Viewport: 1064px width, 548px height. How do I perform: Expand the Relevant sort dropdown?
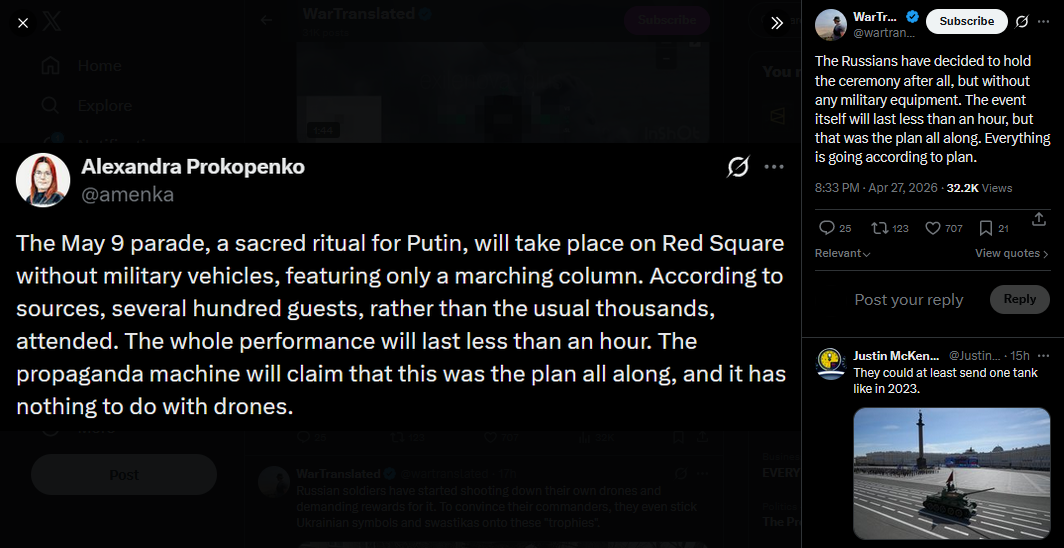coord(843,254)
